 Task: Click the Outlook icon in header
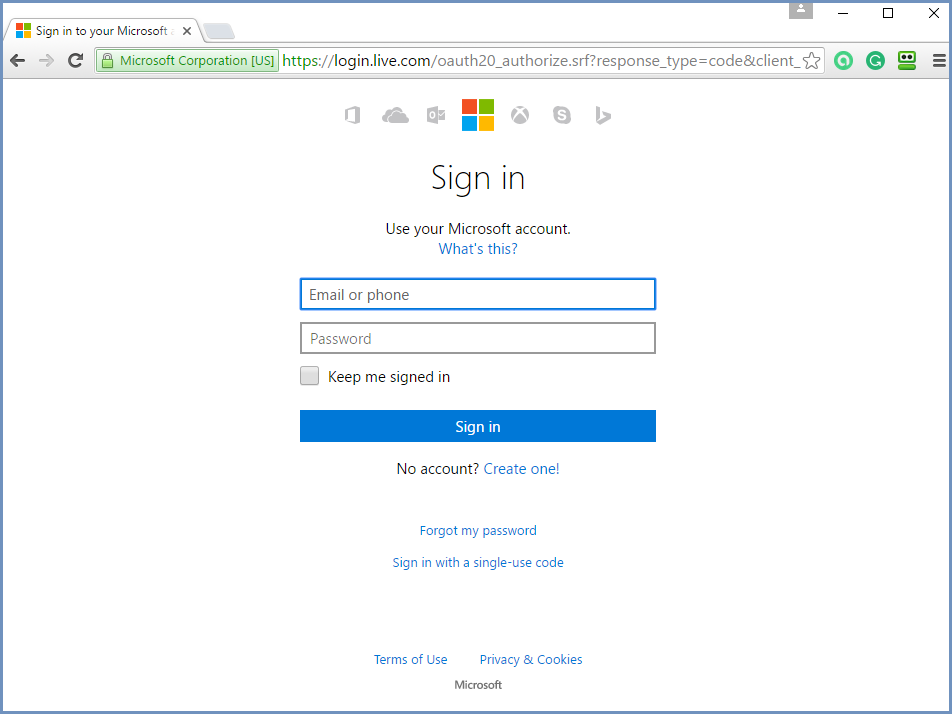pyautogui.click(x=436, y=116)
